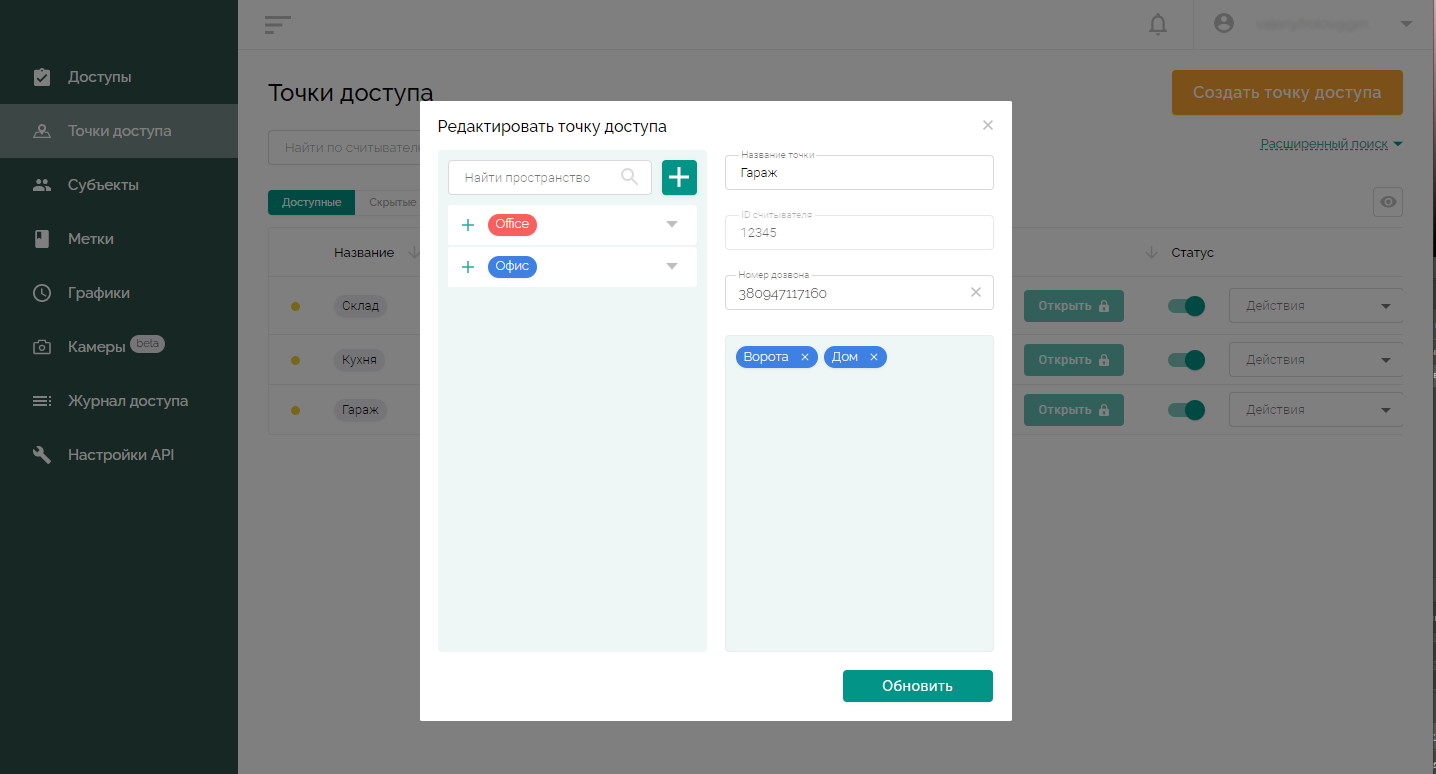Expand the Офис space row arrow
This screenshot has height=774, width=1436.
[x=672, y=266]
